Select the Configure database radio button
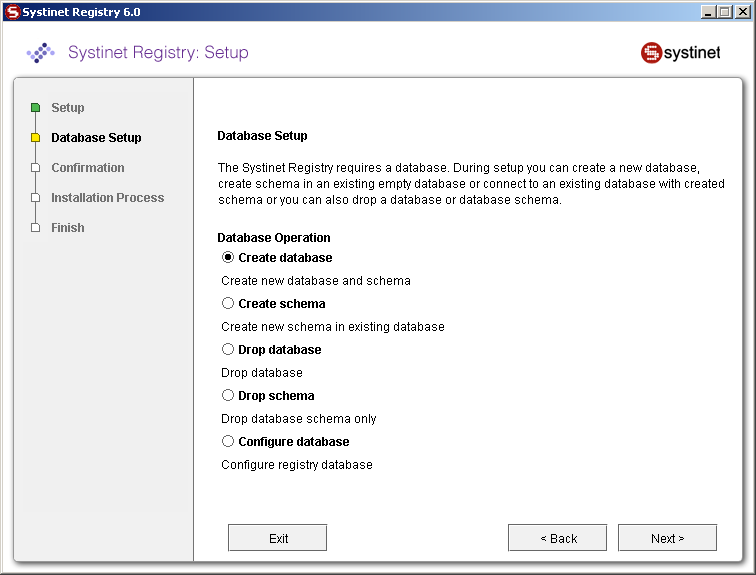Viewport: 756px width, 575px height. (228, 441)
